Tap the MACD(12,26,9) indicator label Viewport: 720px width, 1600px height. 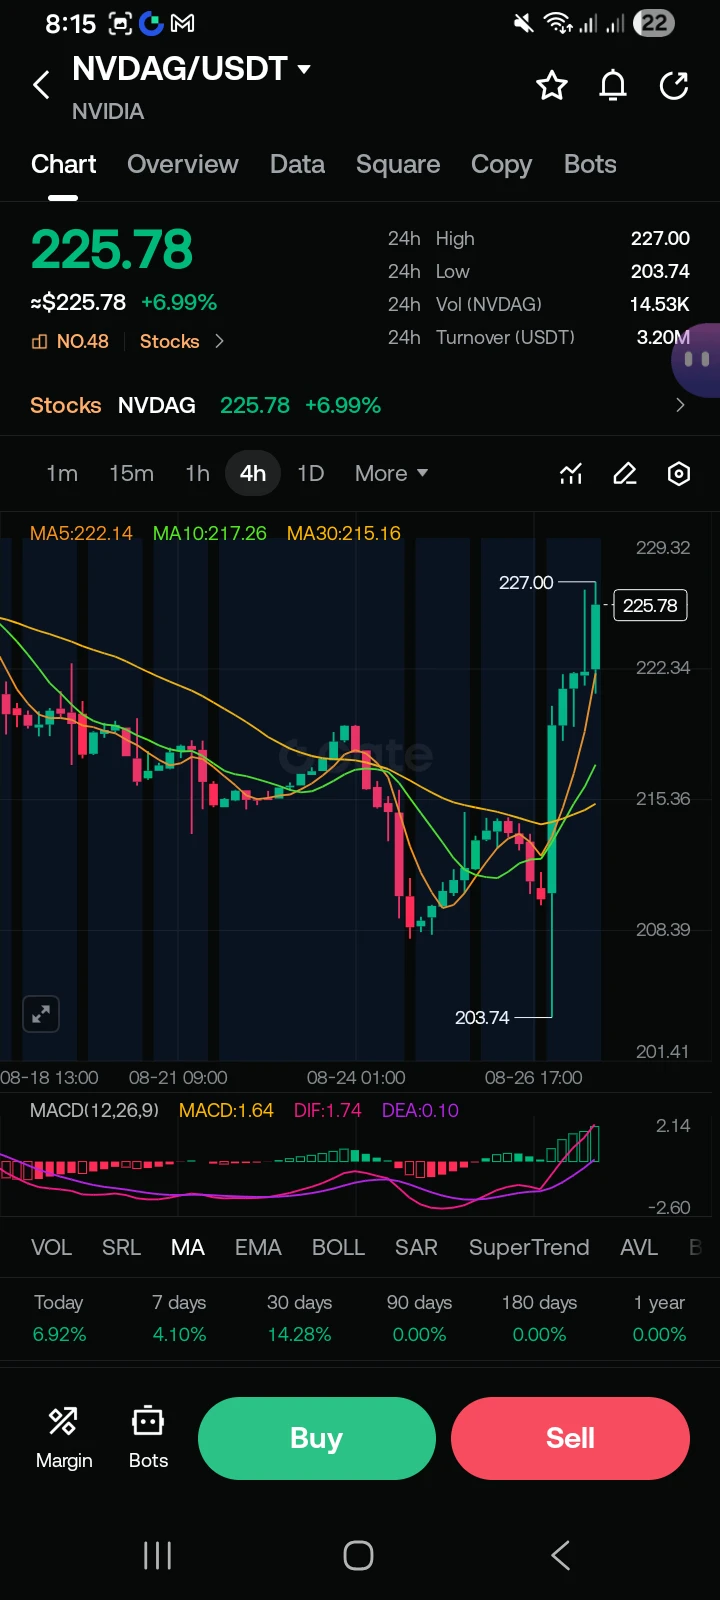coord(94,1110)
